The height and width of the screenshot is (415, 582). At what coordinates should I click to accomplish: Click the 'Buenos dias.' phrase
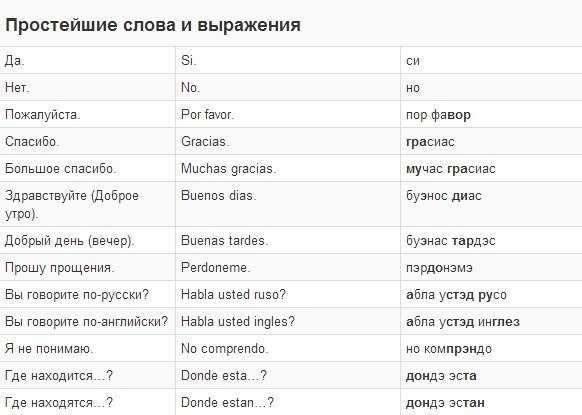pos(219,196)
